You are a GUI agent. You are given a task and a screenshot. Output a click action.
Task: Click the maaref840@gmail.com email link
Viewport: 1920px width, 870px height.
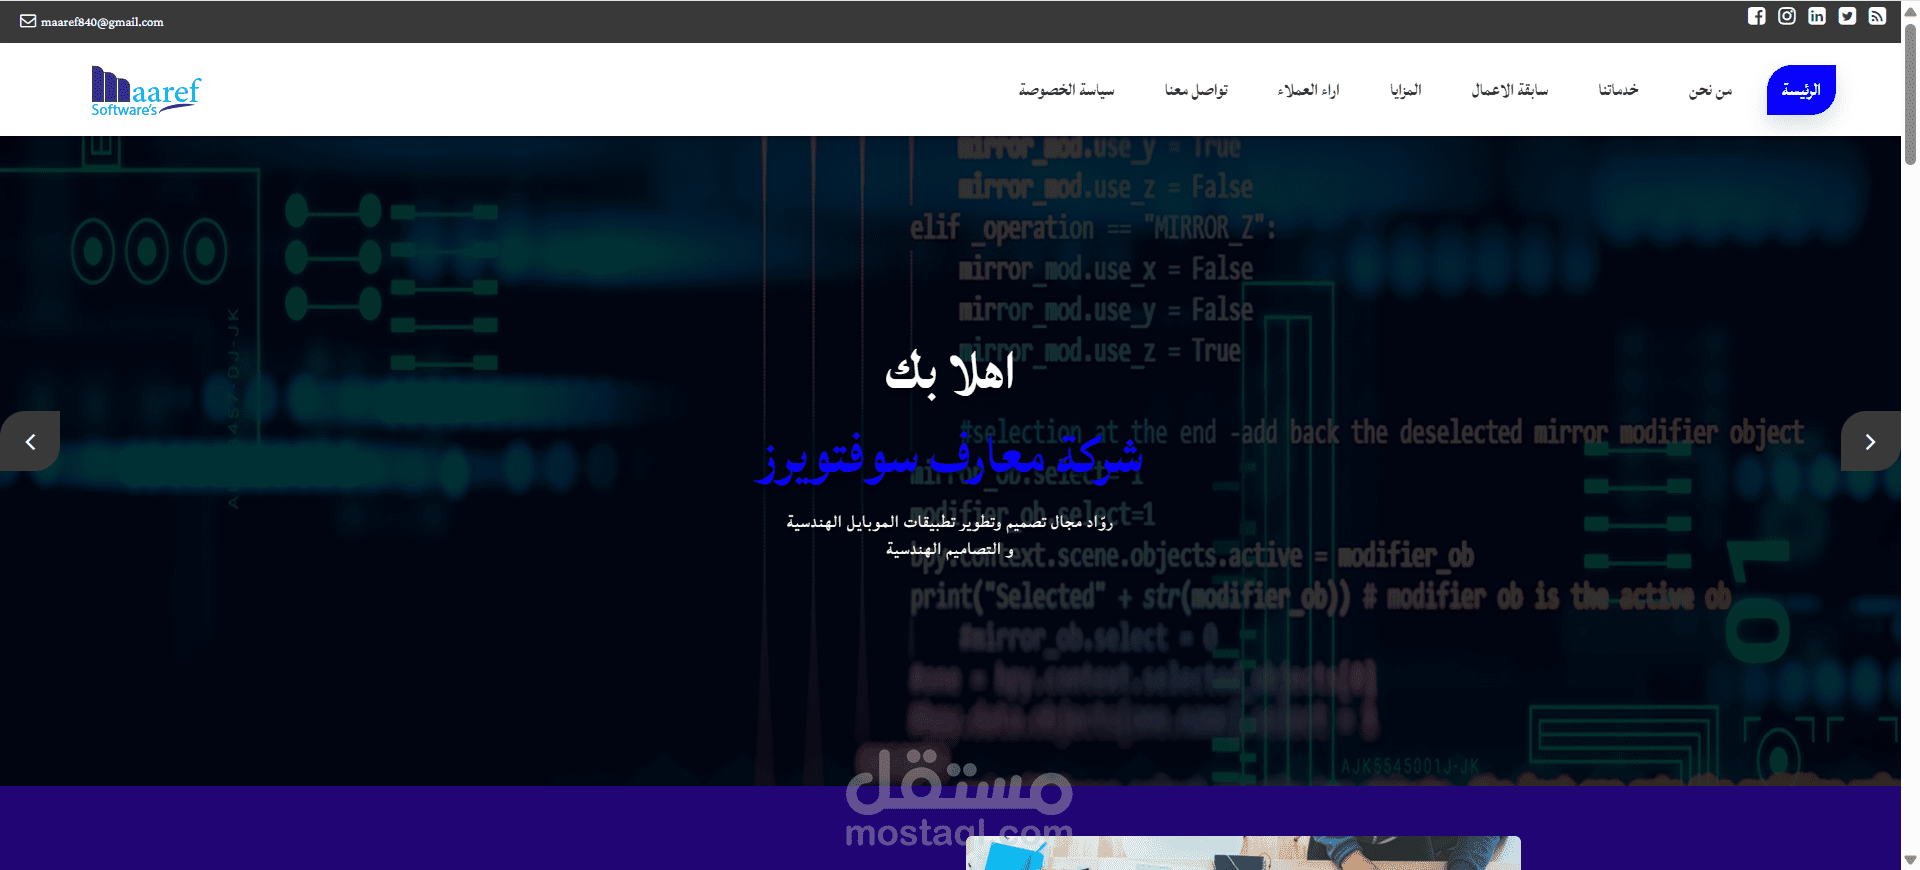[x=102, y=22]
